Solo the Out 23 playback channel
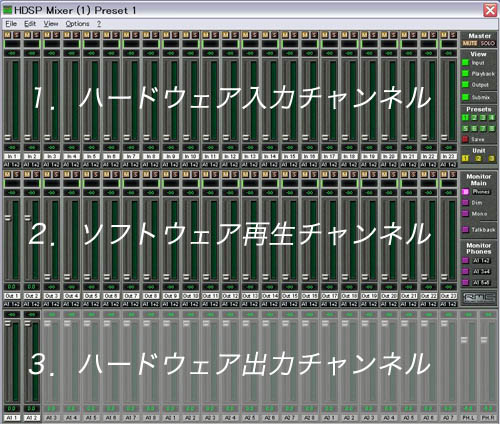 tap(453, 174)
